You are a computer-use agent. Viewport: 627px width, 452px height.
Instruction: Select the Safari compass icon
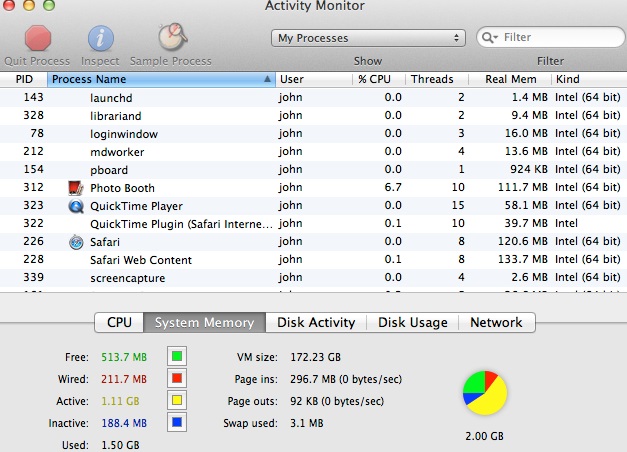[x=76, y=242]
